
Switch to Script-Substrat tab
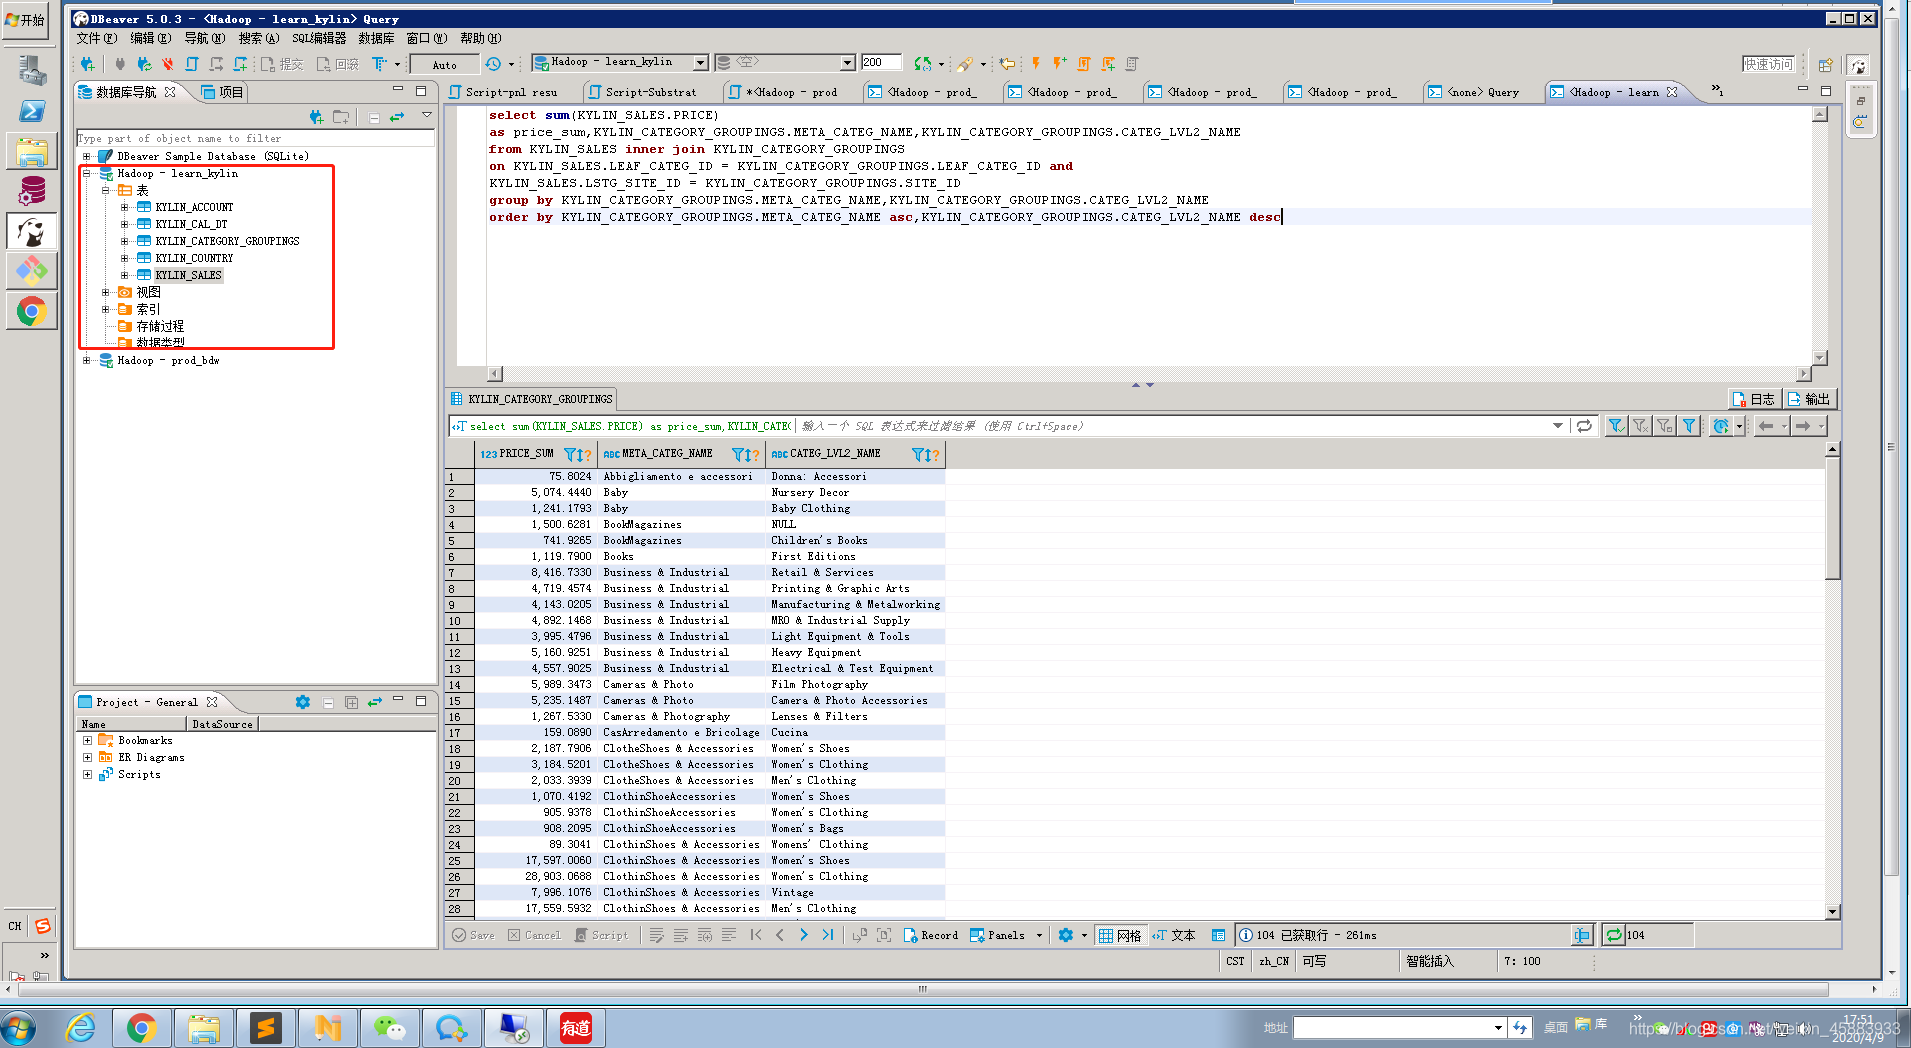(x=650, y=92)
